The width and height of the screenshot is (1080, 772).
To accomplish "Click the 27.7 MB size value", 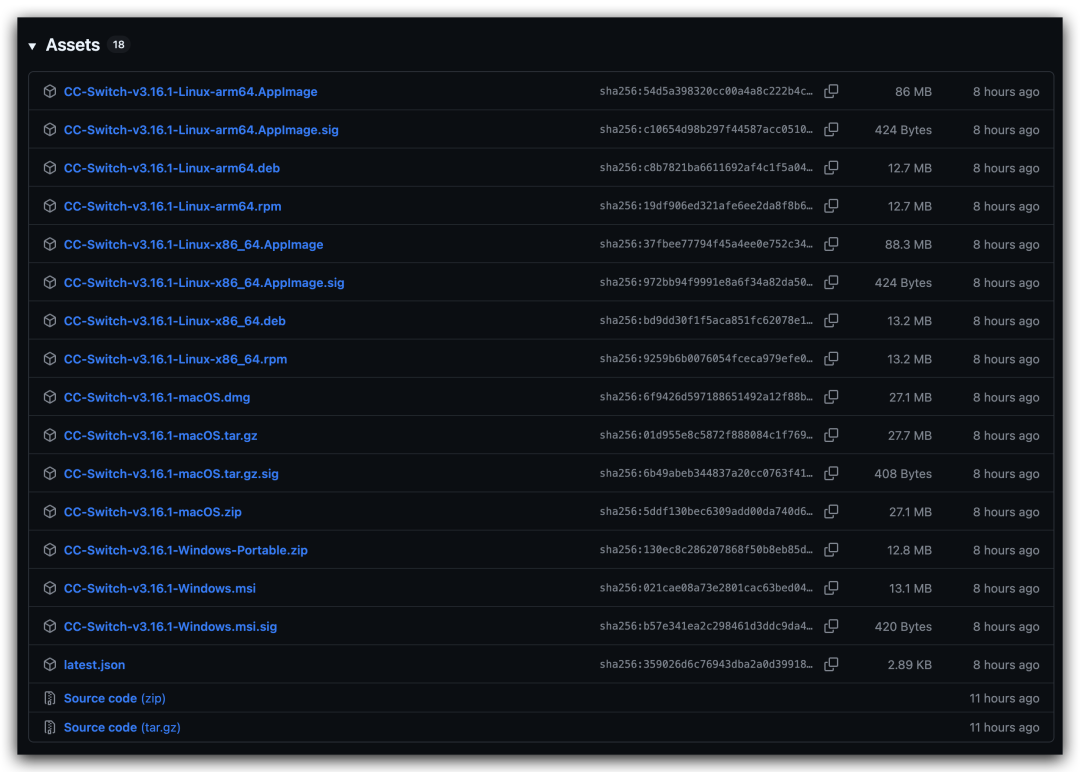I will point(910,435).
